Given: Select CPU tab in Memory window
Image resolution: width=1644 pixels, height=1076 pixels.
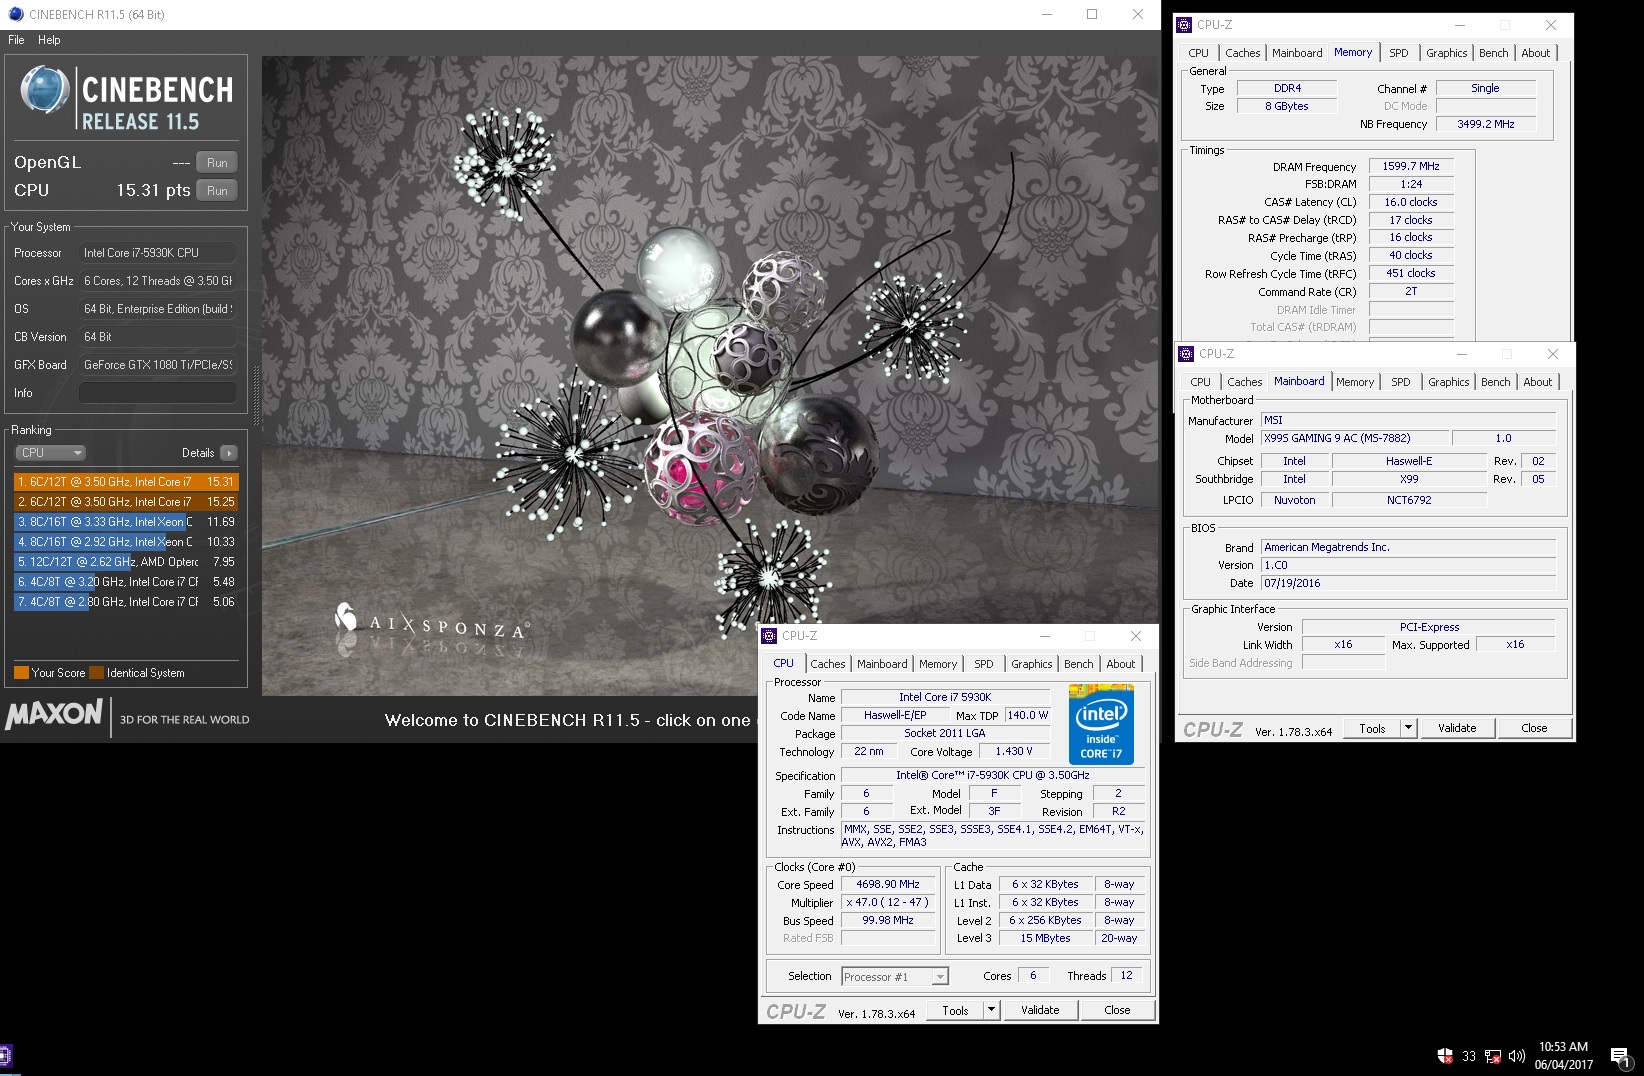Looking at the screenshot, I should 1198,53.
